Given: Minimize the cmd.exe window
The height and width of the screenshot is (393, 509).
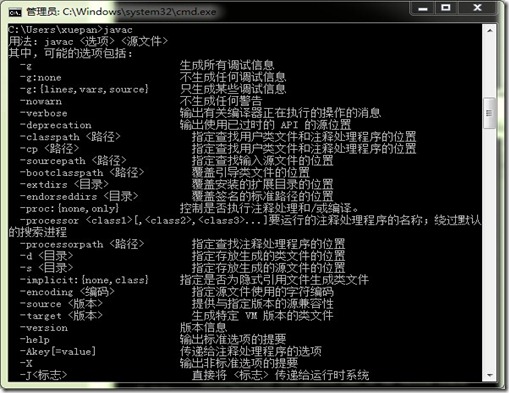Looking at the screenshot, I should pyautogui.click(x=423, y=8).
